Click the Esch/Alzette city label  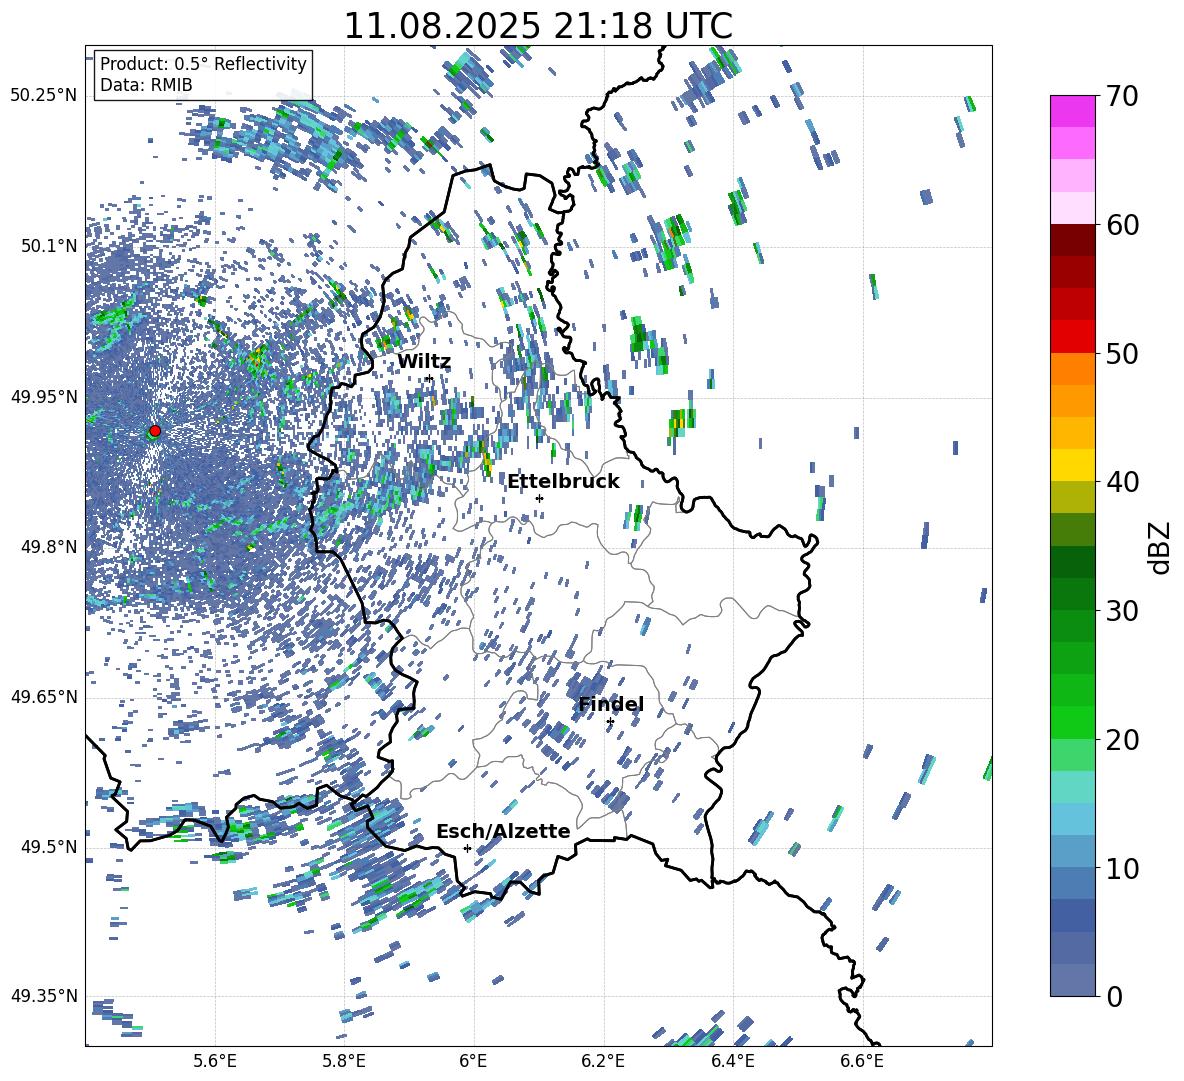tap(503, 832)
